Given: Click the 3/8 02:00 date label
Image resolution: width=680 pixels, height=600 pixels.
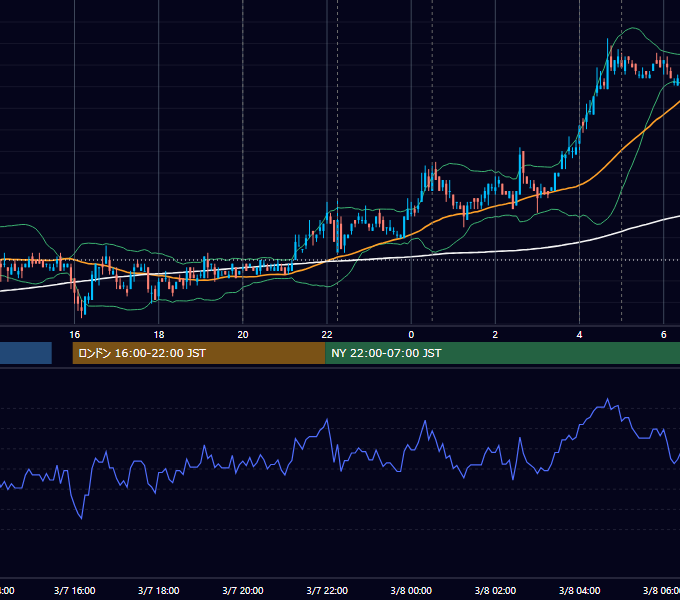Looking at the screenshot, I should (x=495, y=590).
